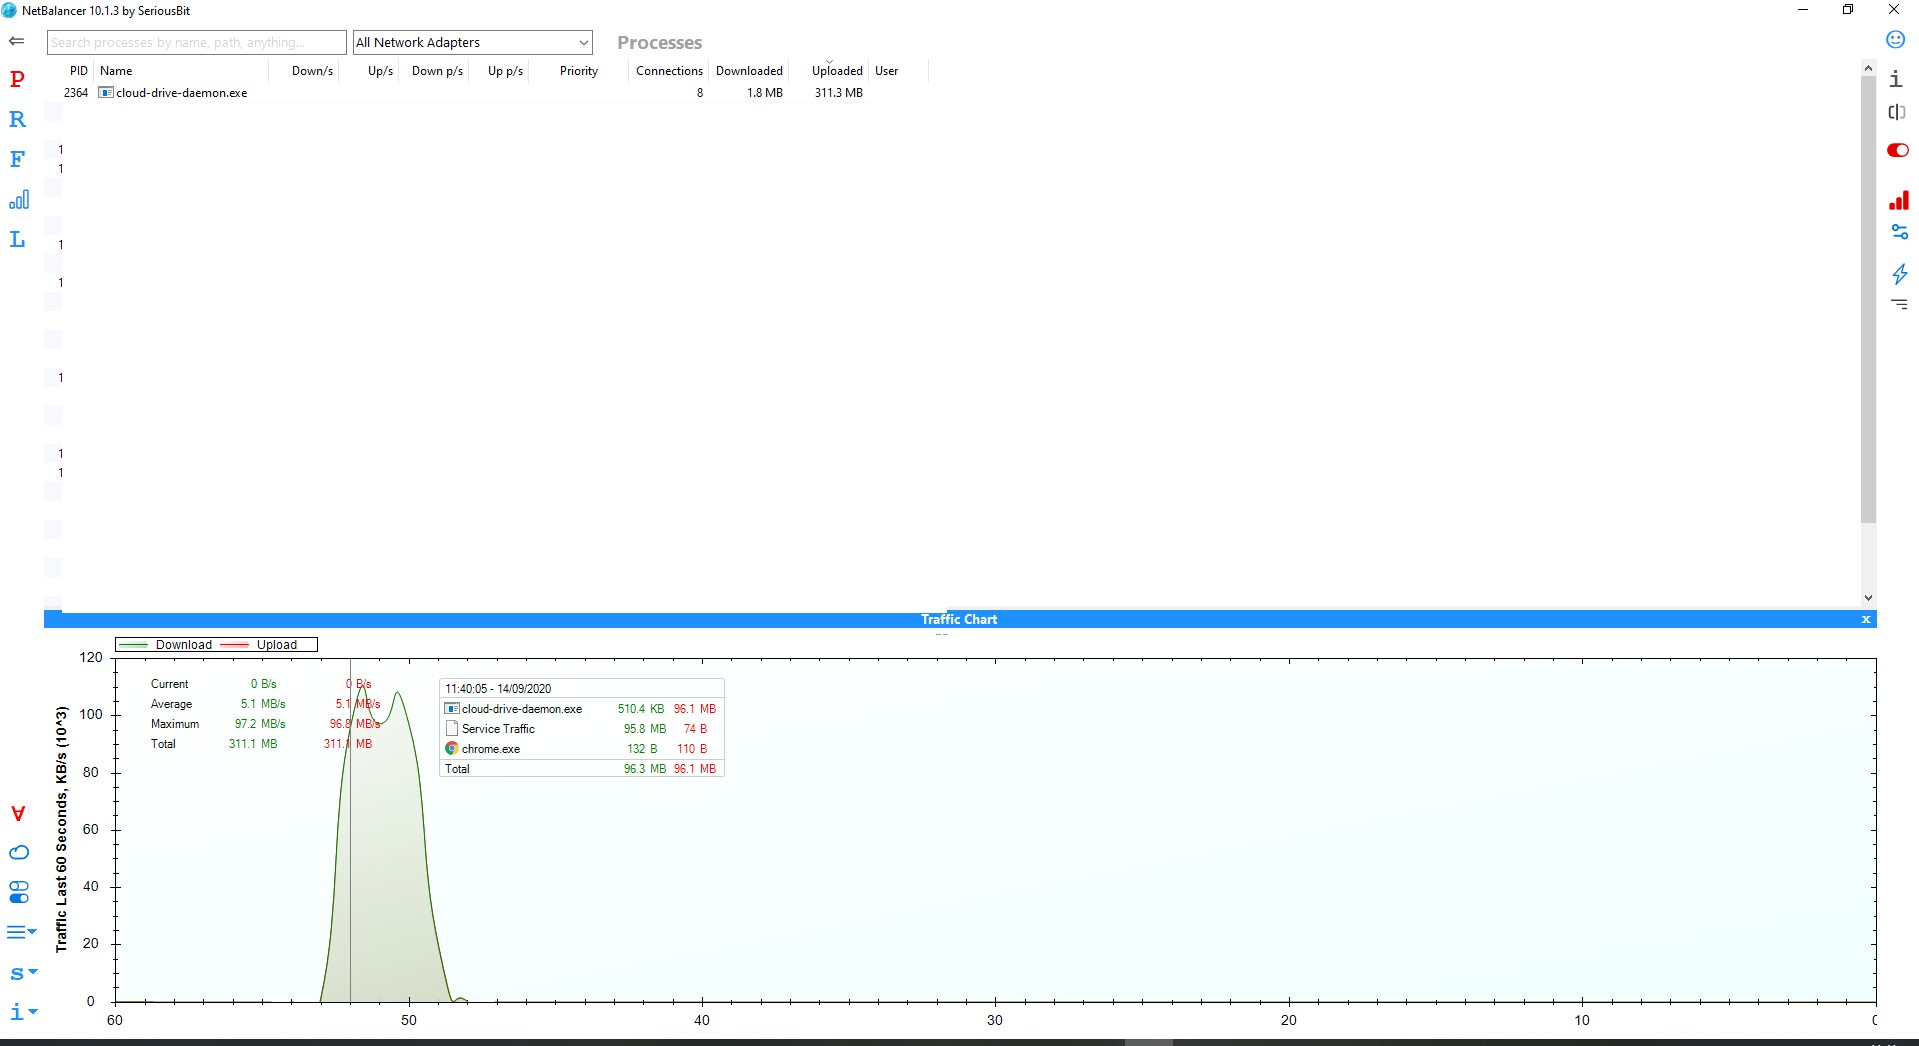
Task: Sort by the Downloaded column header
Action: pos(749,71)
